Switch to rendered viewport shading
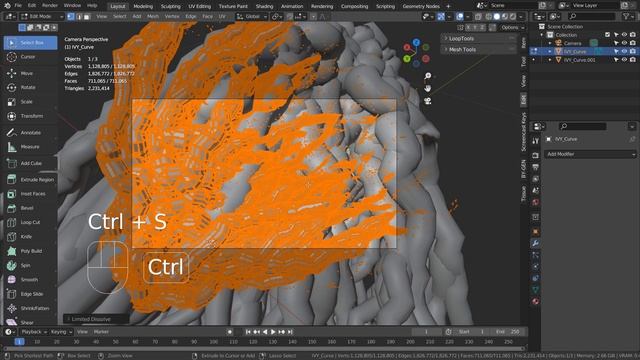Screen dimensions: 640x360 [x=513, y=17]
